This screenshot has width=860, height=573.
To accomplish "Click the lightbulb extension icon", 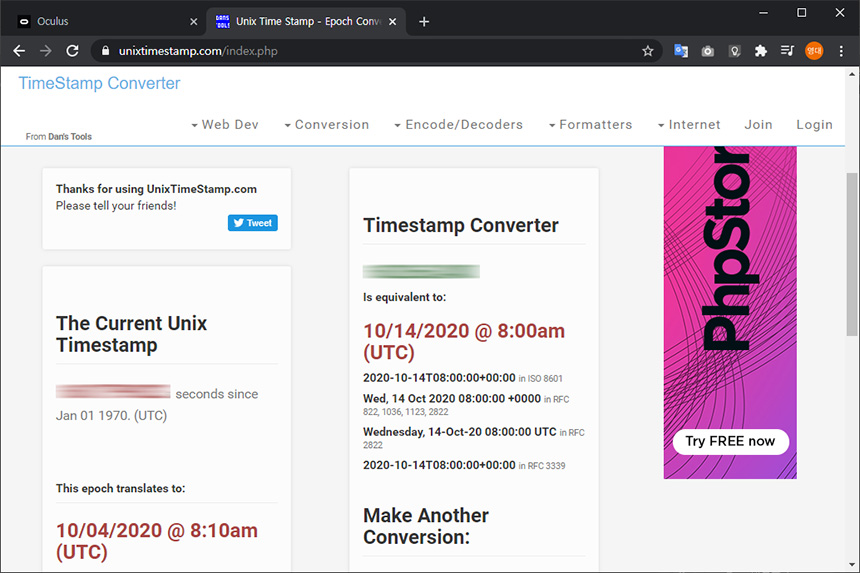I will [734, 51].
